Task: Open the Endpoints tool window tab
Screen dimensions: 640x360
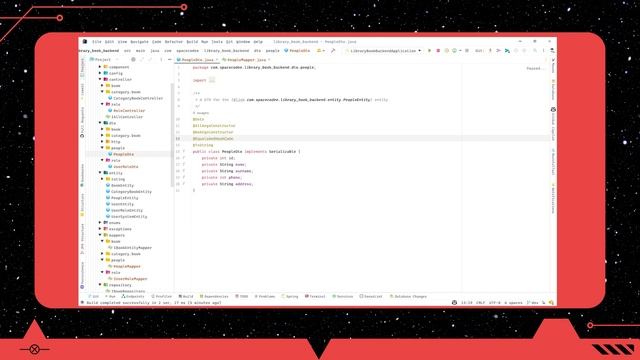Action: point(133,296)
